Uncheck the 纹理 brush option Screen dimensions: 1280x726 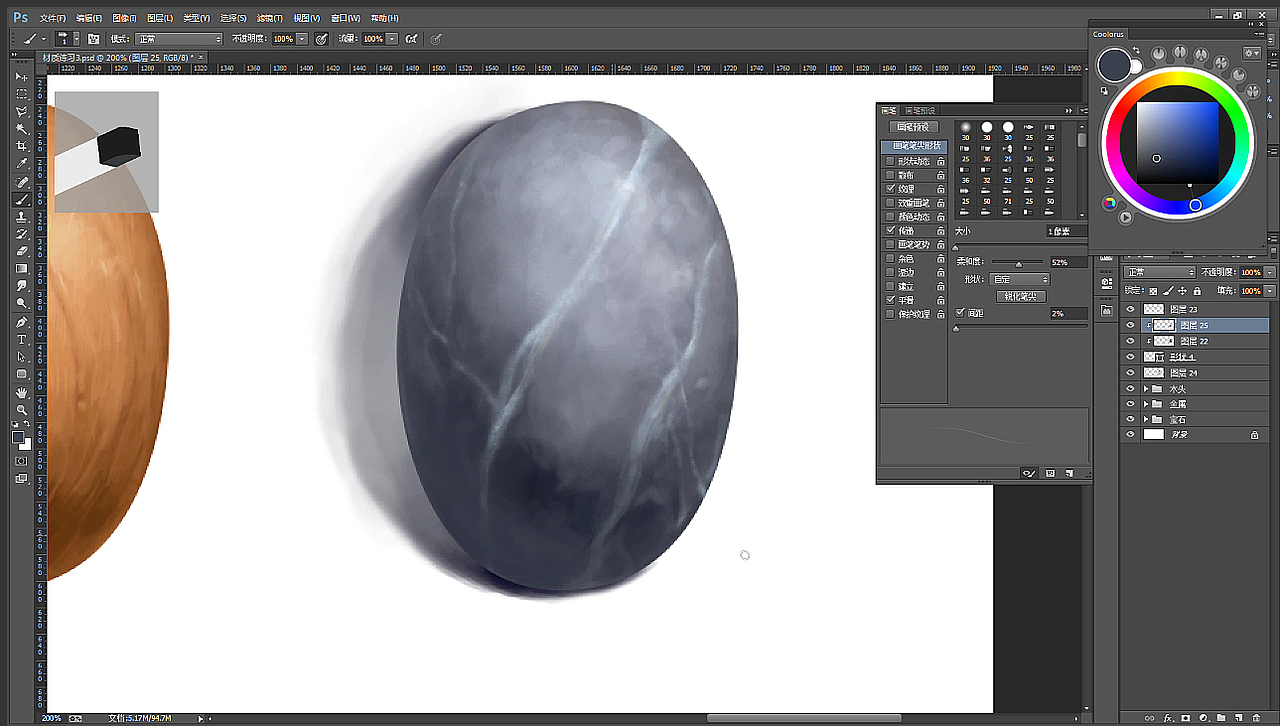891,189
